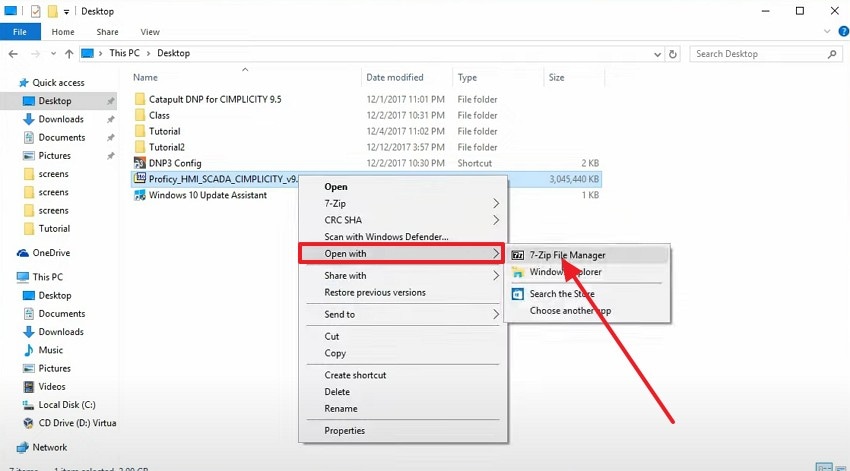The image size is (850, 471).
Task: Switch to the View ribbon tab
Action: pos(150,32)
